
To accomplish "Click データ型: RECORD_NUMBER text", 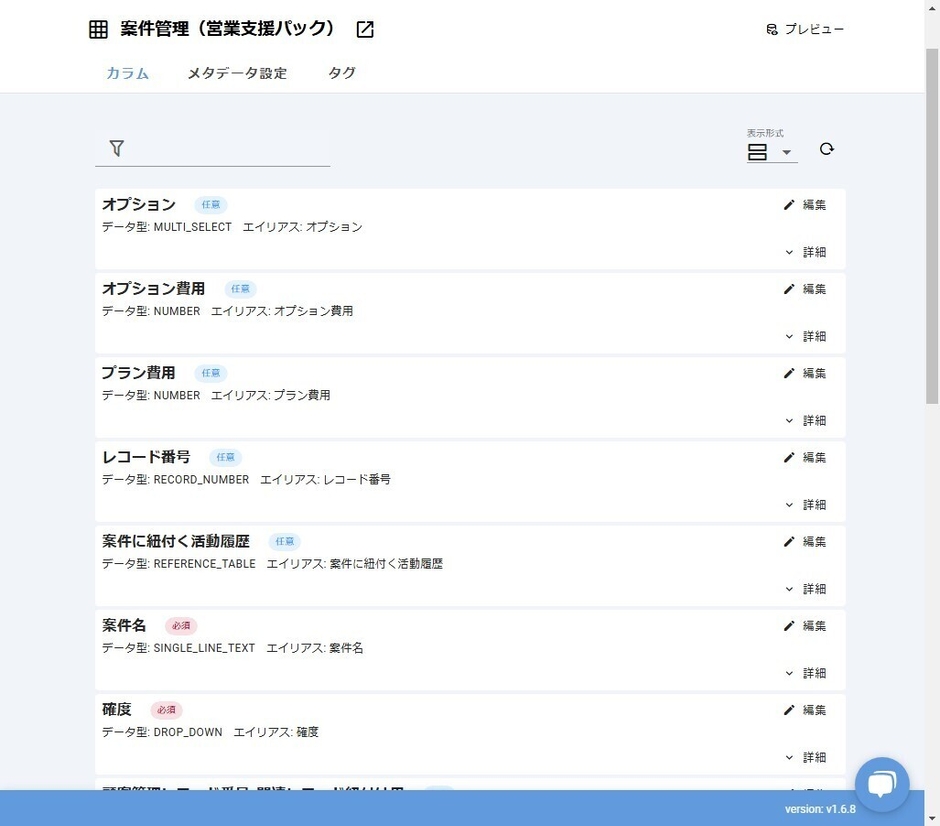I will coord(175,480).
